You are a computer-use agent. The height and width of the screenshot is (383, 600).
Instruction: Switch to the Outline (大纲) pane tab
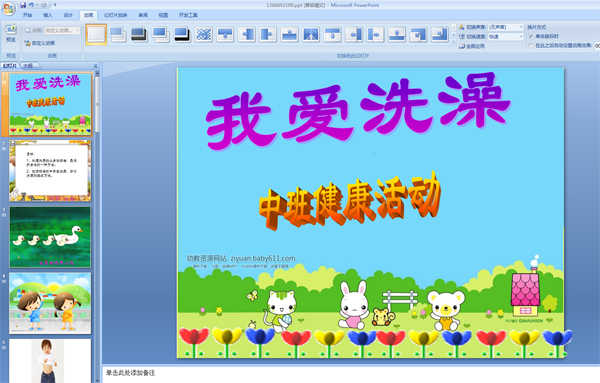click(28, 66)
